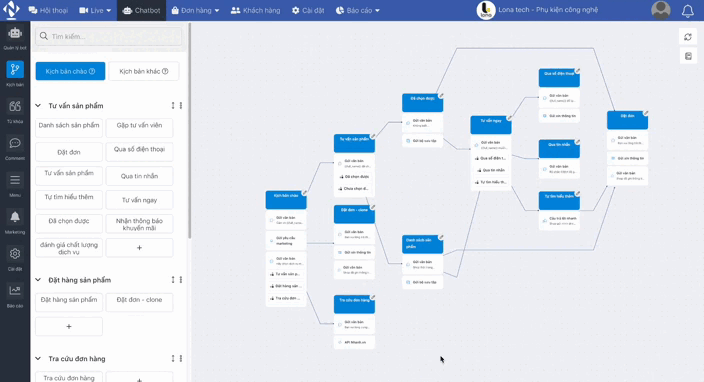
Task: Click the refresh icon on canvas
Action: [688, 37]
